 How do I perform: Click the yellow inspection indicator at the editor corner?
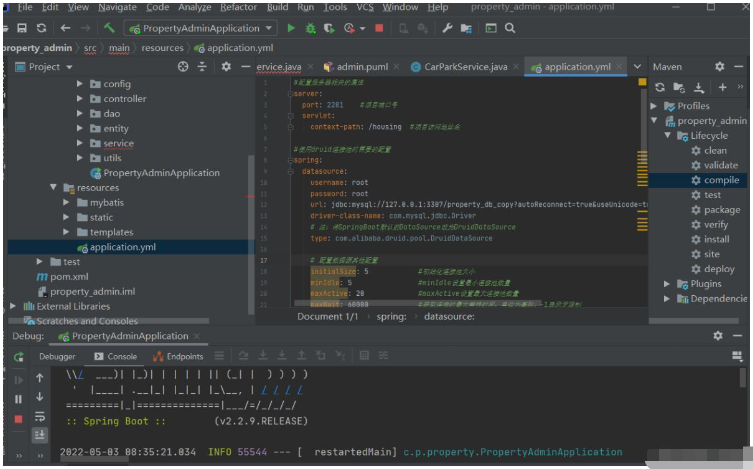642,82
